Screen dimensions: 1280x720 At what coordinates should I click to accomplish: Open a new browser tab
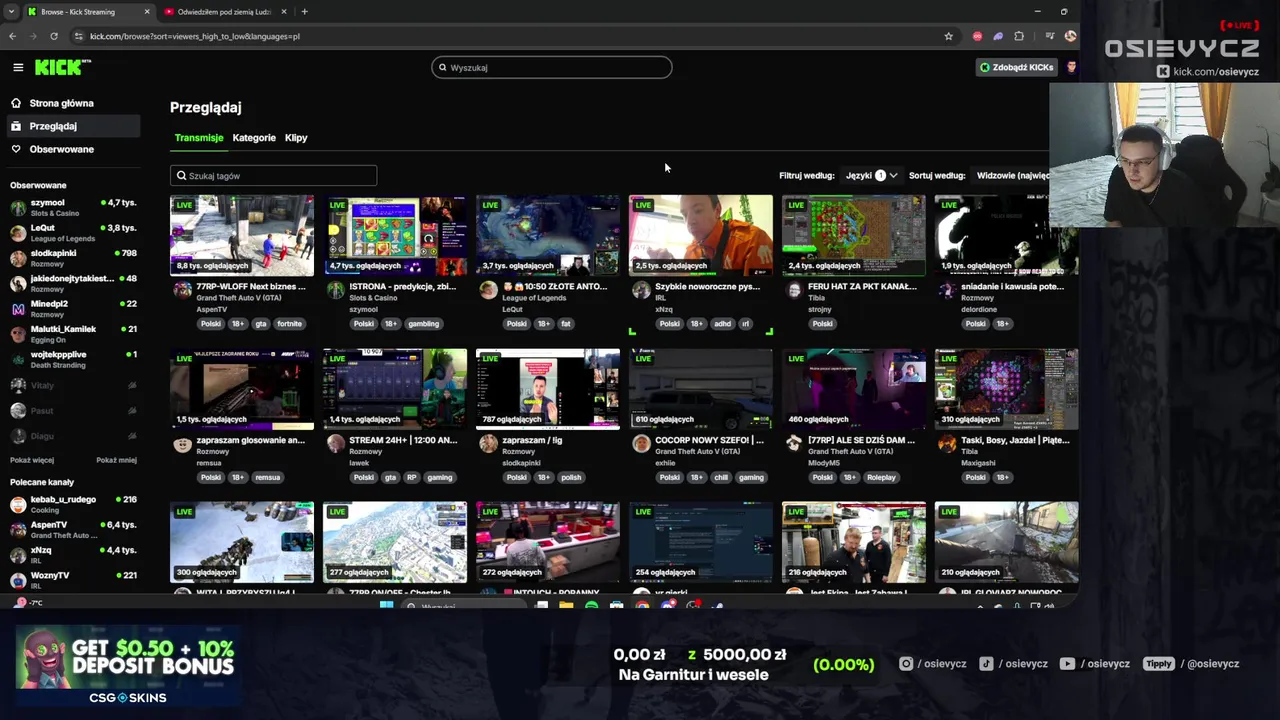pos(304,12)
